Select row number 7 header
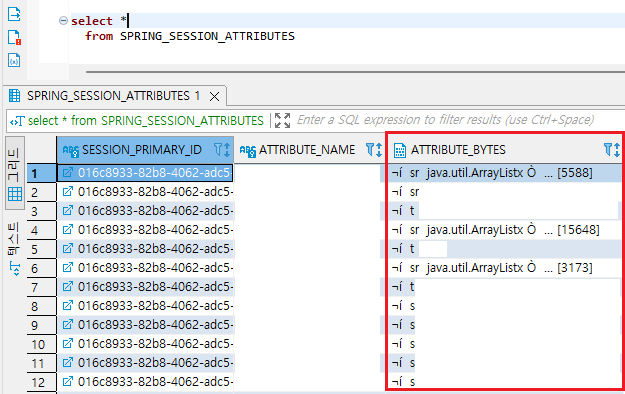The image size is (625, 394). [x=41, y=287]
